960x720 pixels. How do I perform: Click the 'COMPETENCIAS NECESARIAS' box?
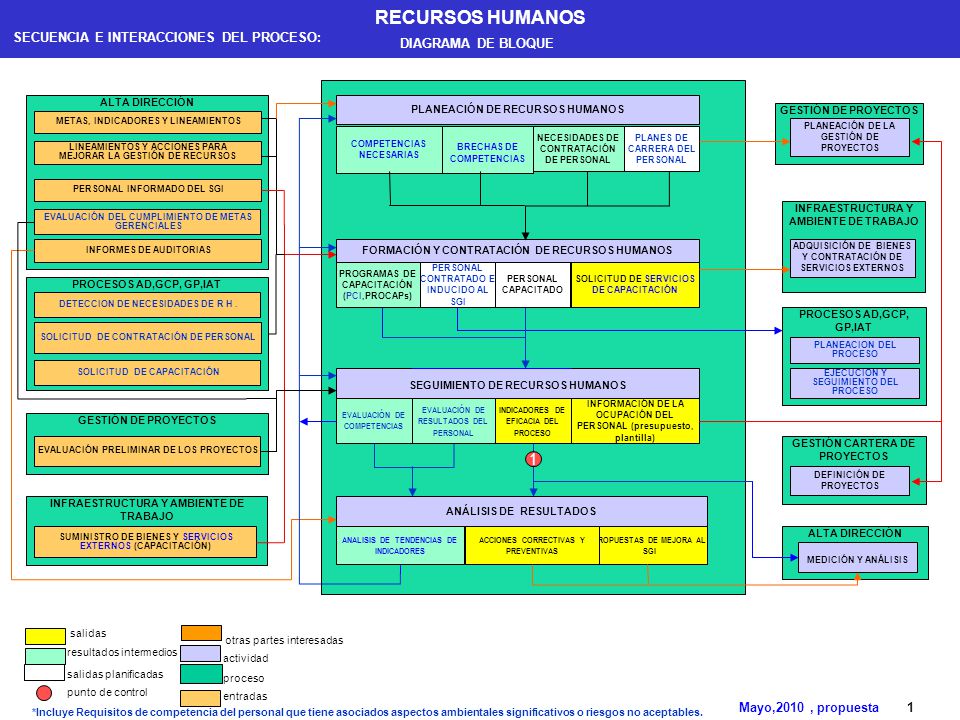(x=389, y=149)
